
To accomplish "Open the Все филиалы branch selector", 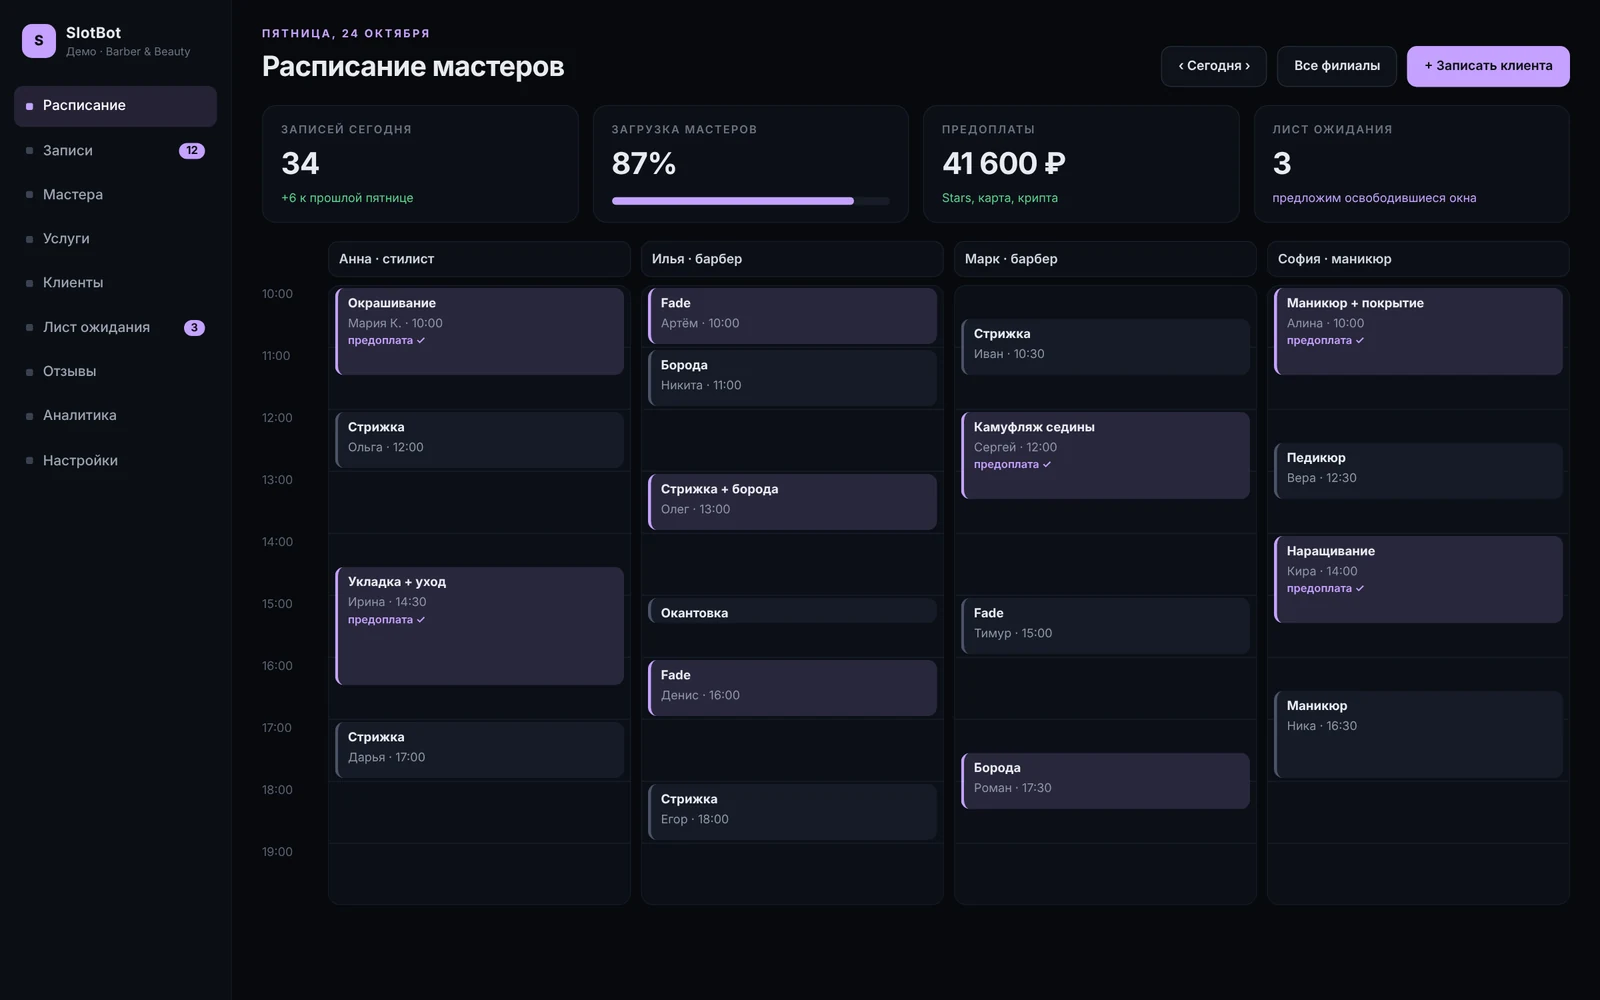I will click(1337, 66).
